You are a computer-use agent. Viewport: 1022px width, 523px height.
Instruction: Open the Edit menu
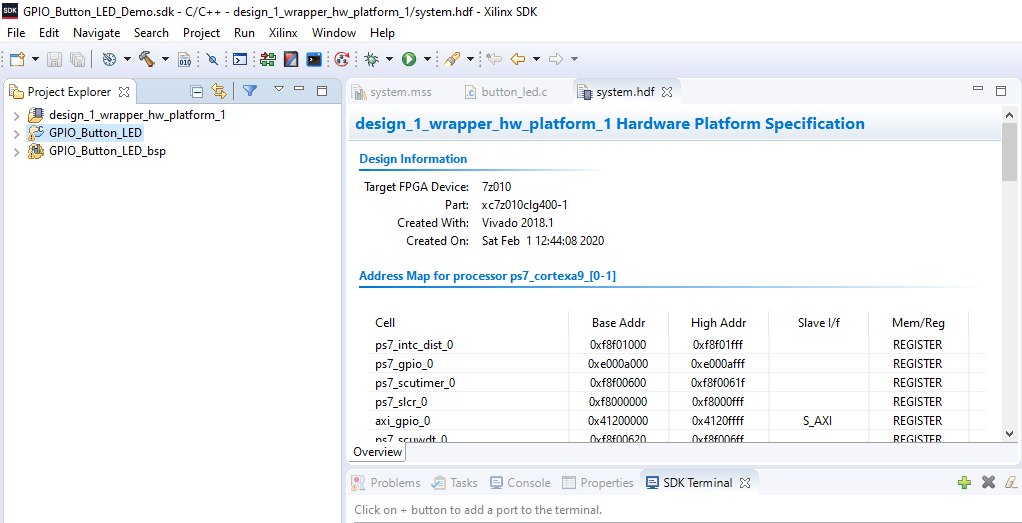click(49, 33)
